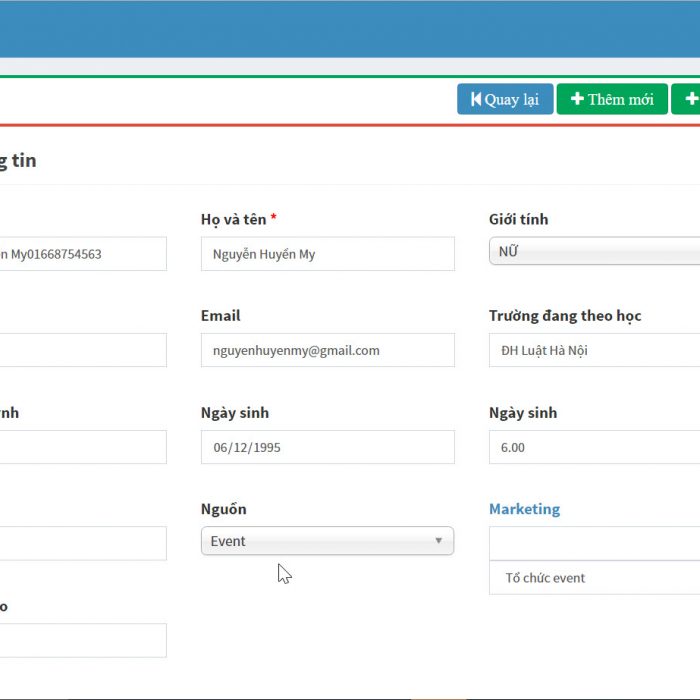Open the Marketing link
This screenshot has height=700, width=700.
point(524,509)
